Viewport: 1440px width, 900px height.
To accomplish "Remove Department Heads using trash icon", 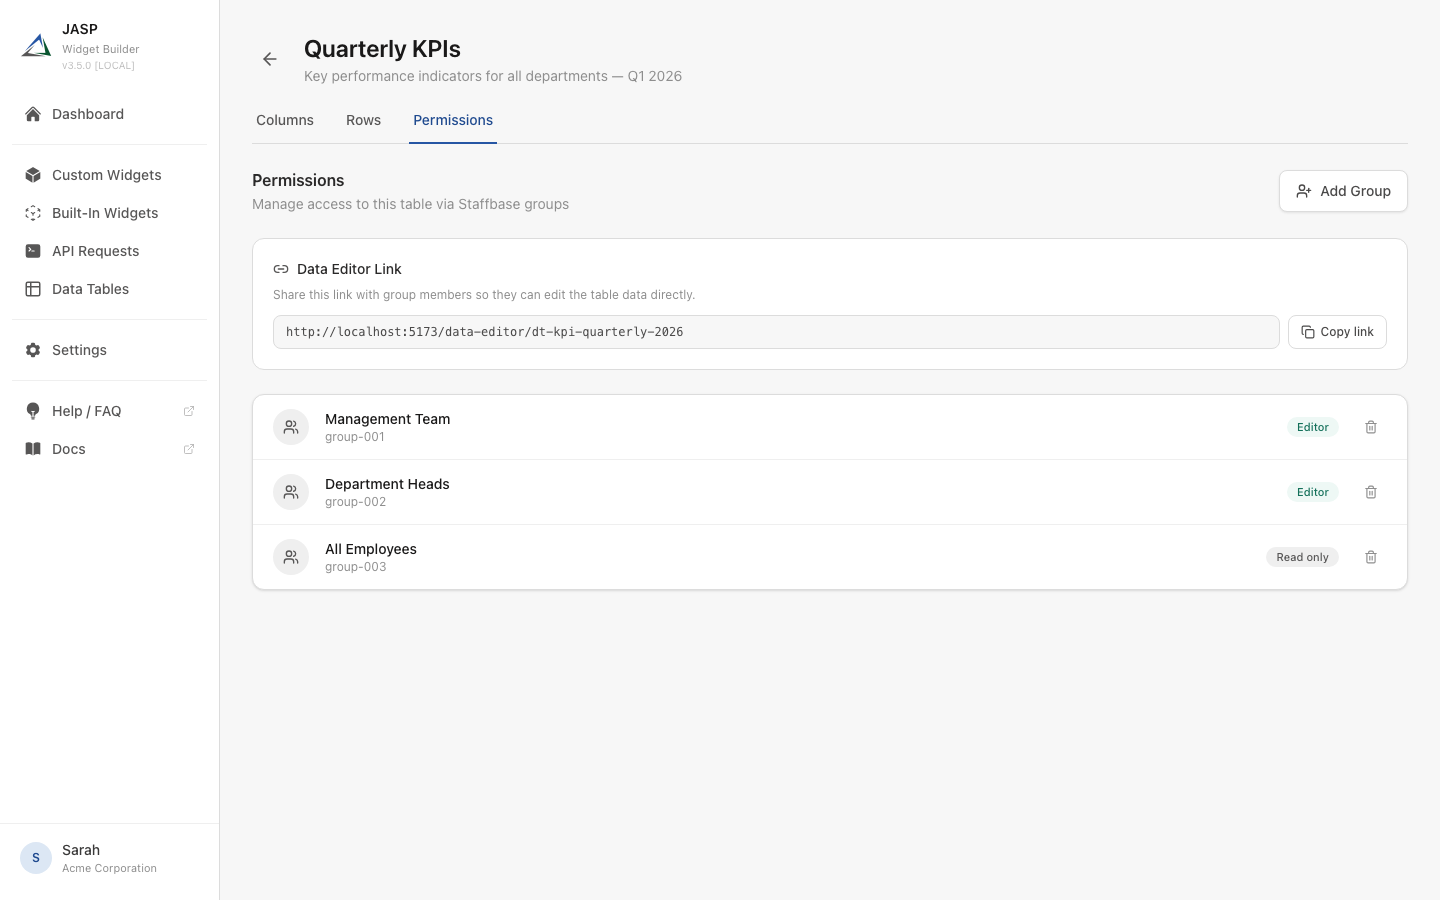I will [x=1371, y=492].
